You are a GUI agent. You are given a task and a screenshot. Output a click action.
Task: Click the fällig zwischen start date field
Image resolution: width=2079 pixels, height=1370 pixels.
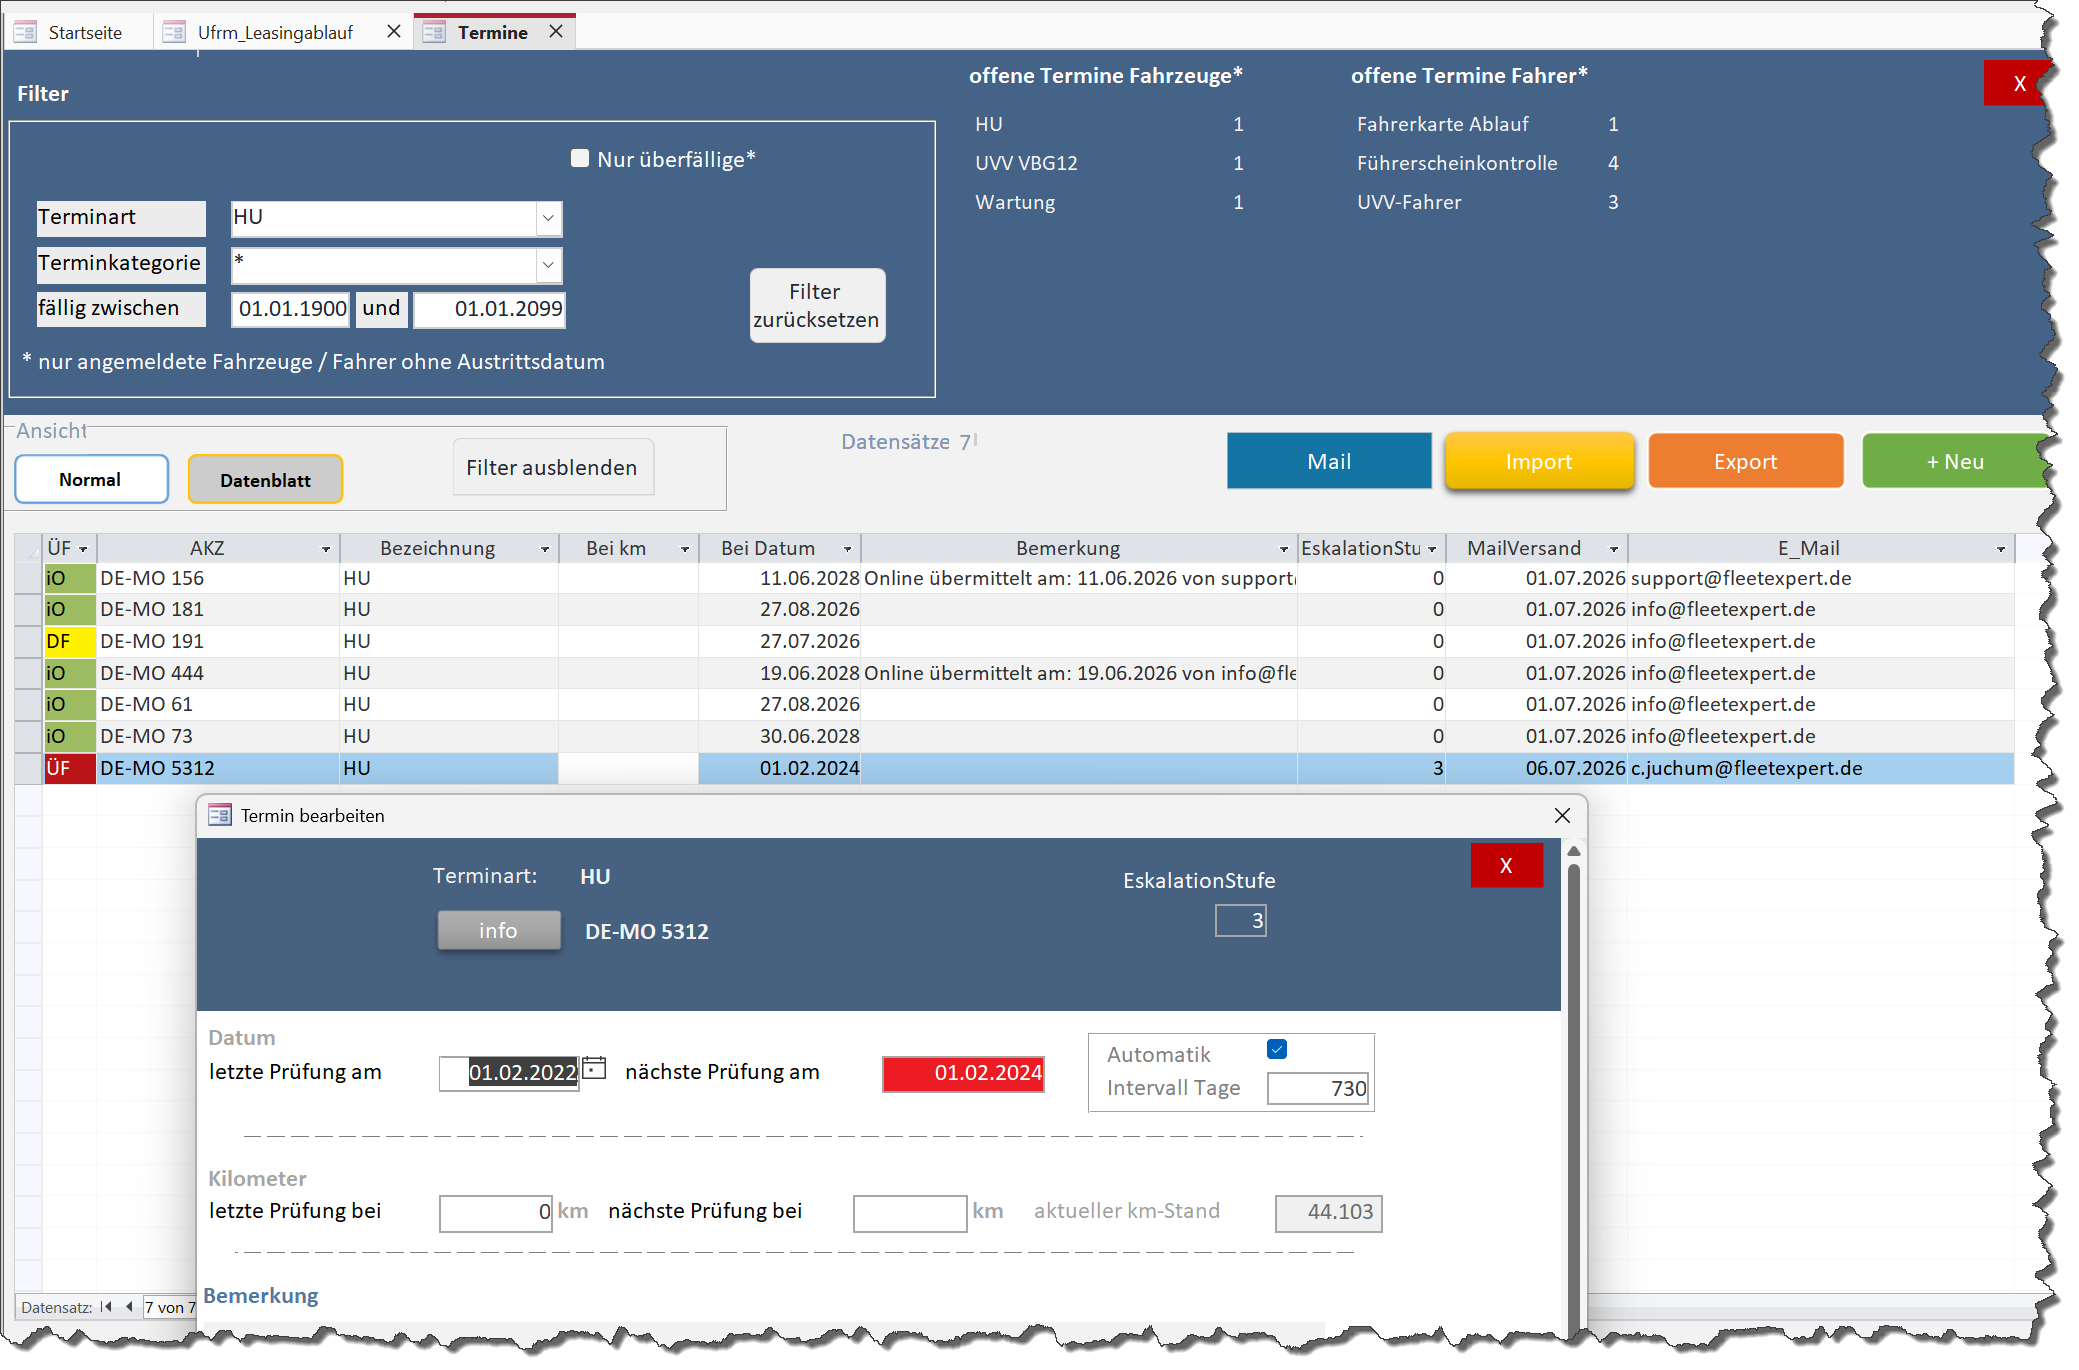[x=290, y=309]
